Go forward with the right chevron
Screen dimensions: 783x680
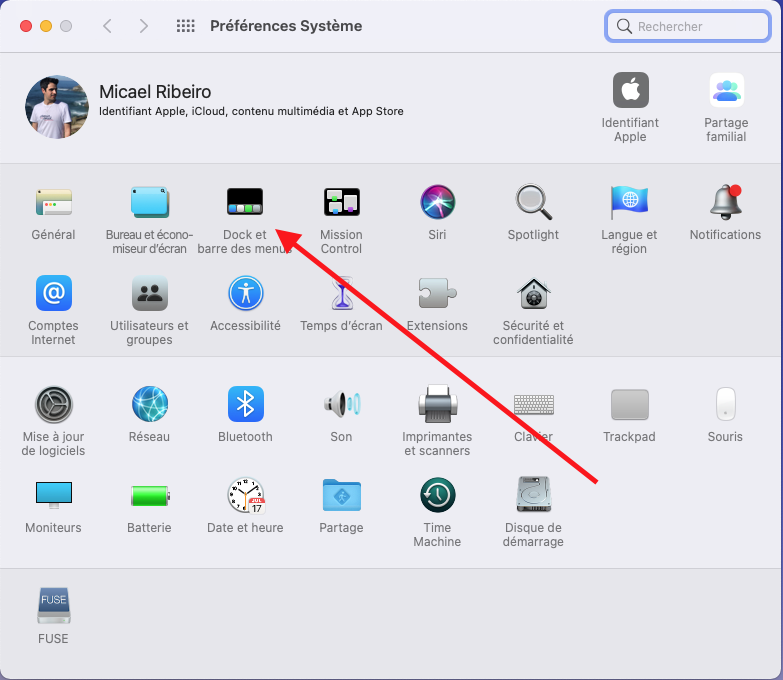(x=144, y=26)
